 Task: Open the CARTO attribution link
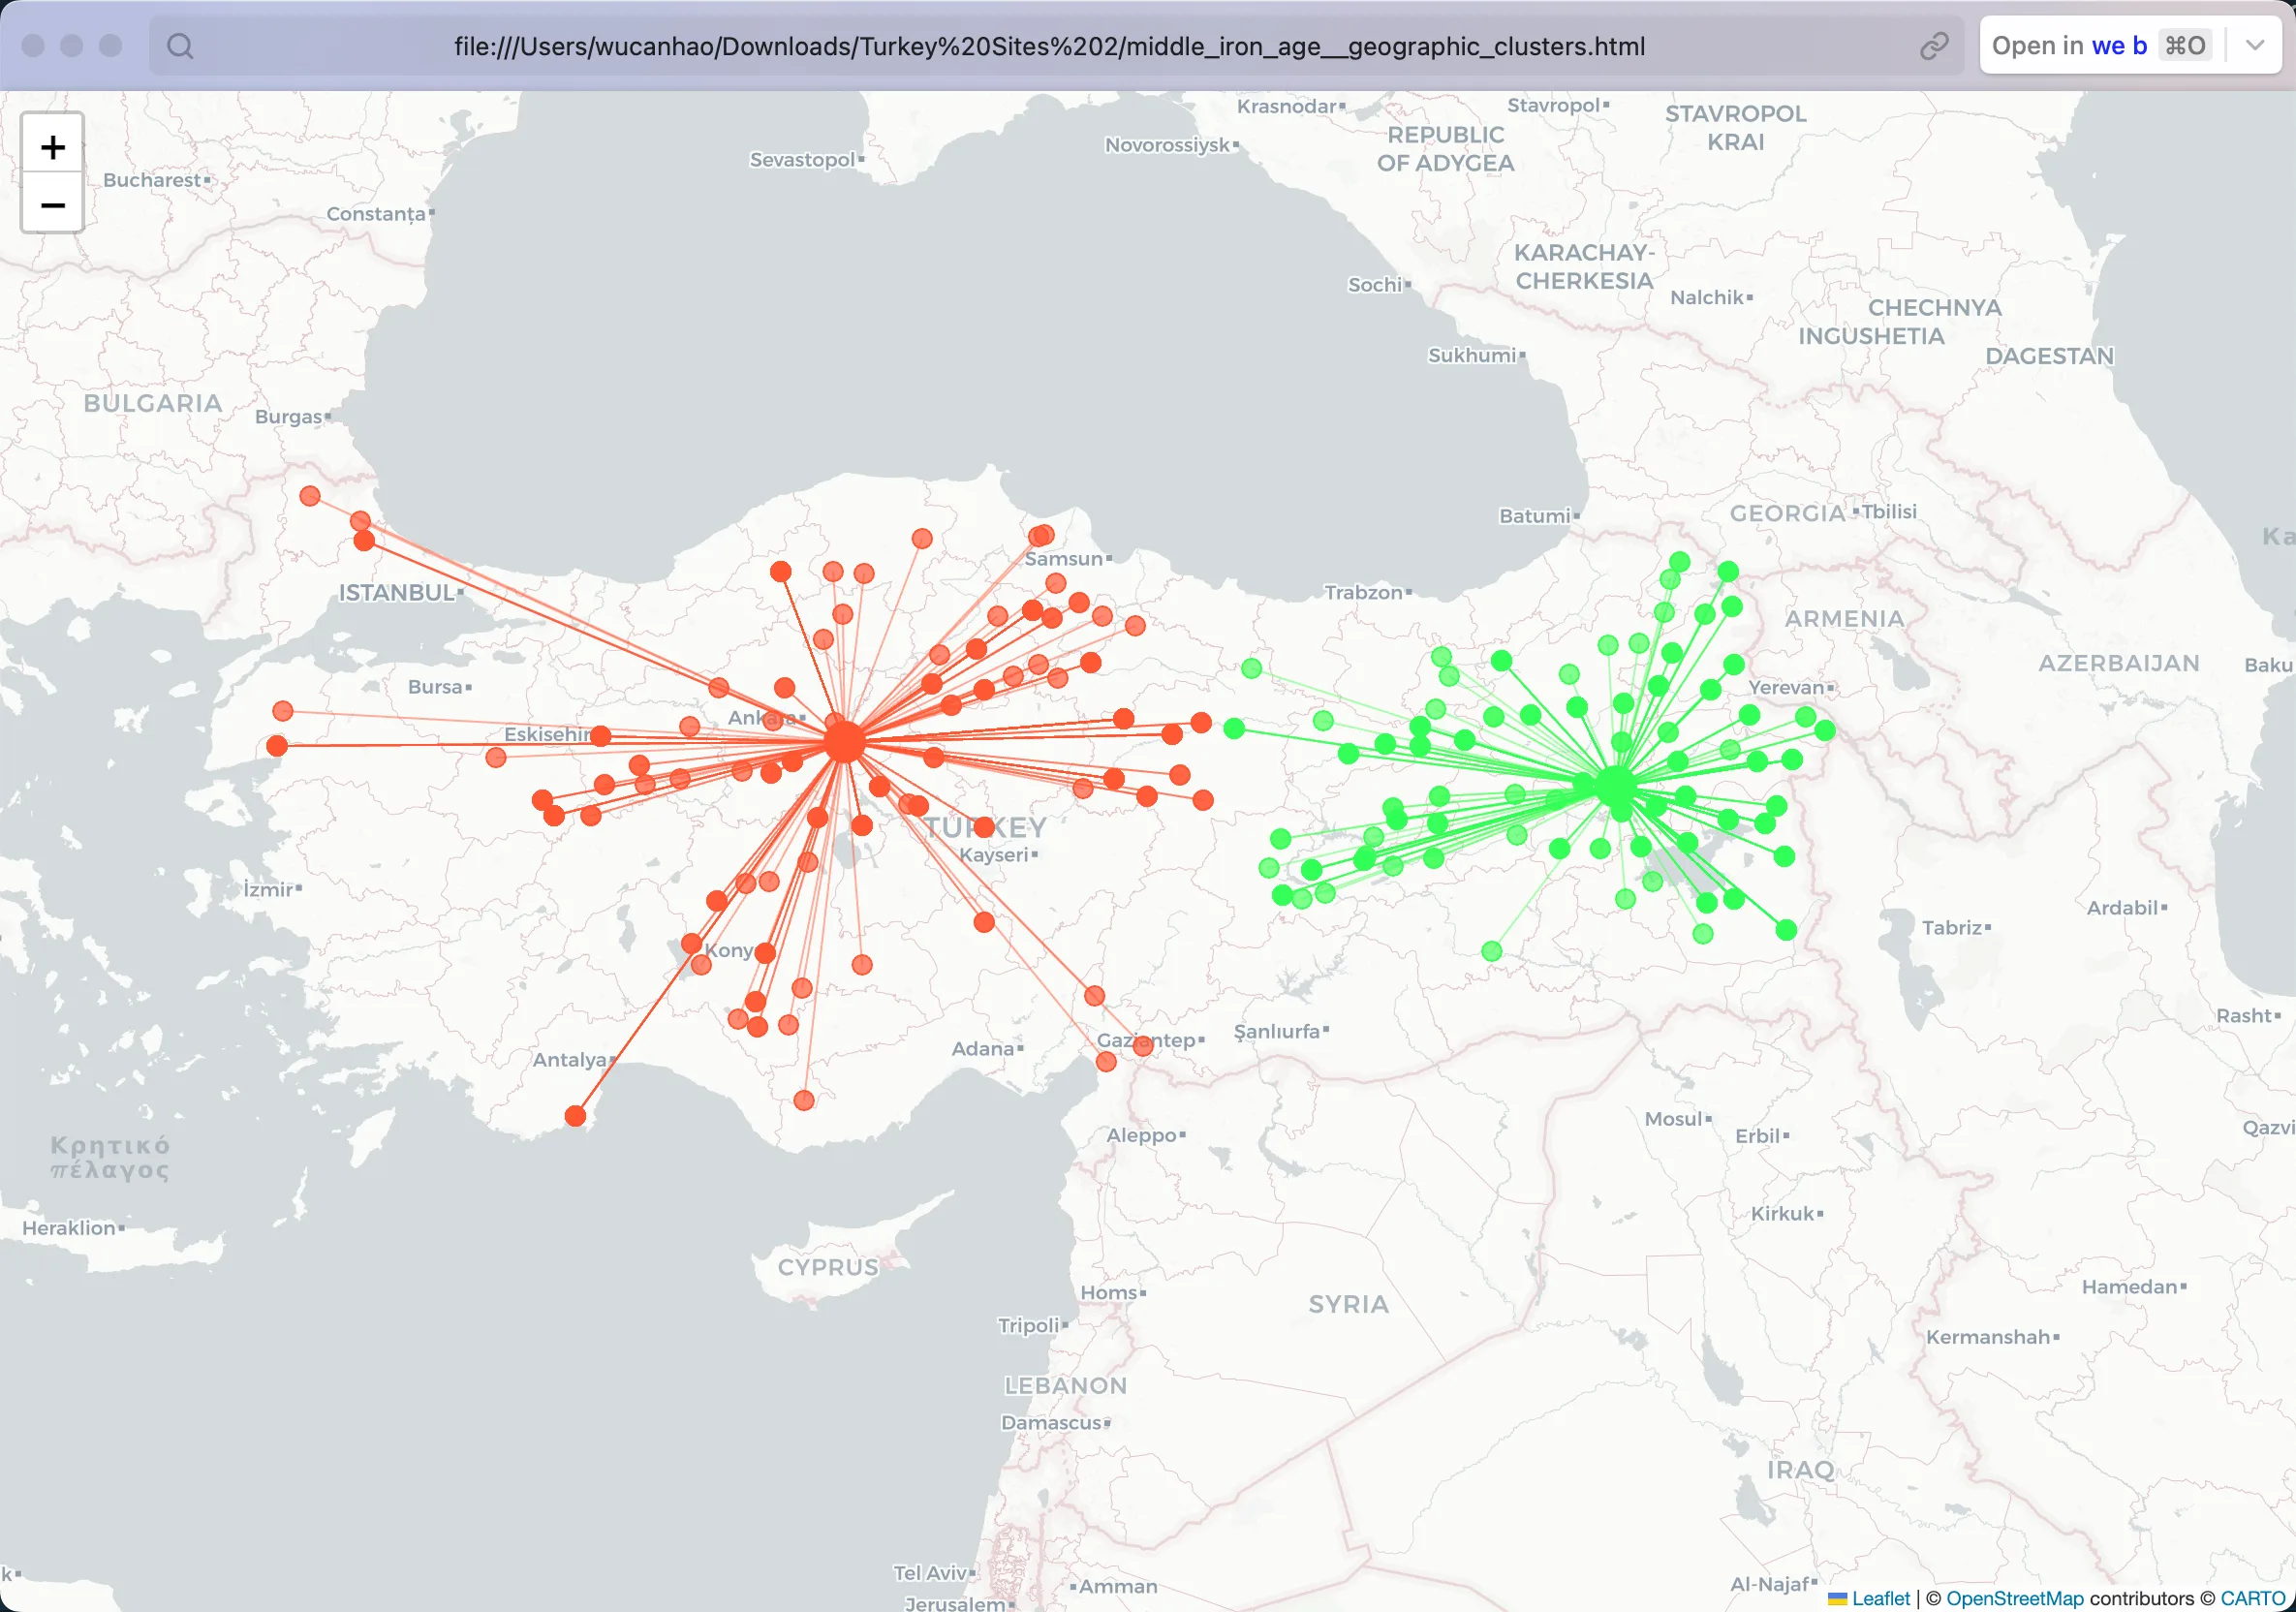click(x=2253, y=1598)
